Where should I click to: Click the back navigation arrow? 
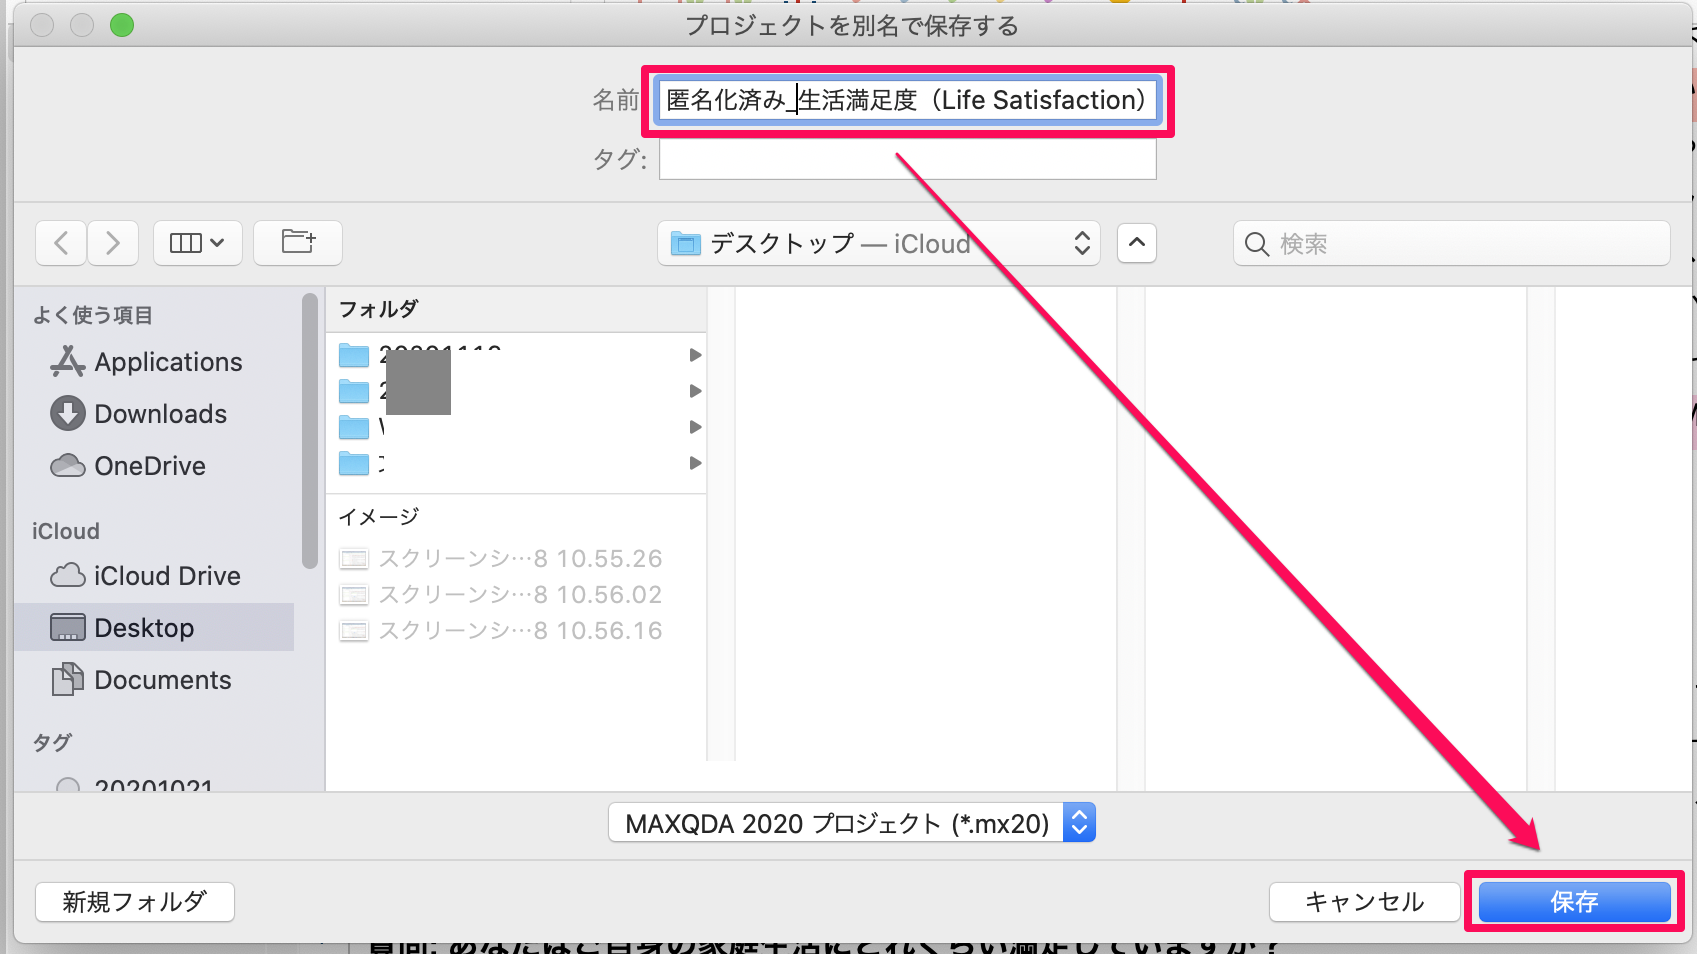click(x=61, y=243)
